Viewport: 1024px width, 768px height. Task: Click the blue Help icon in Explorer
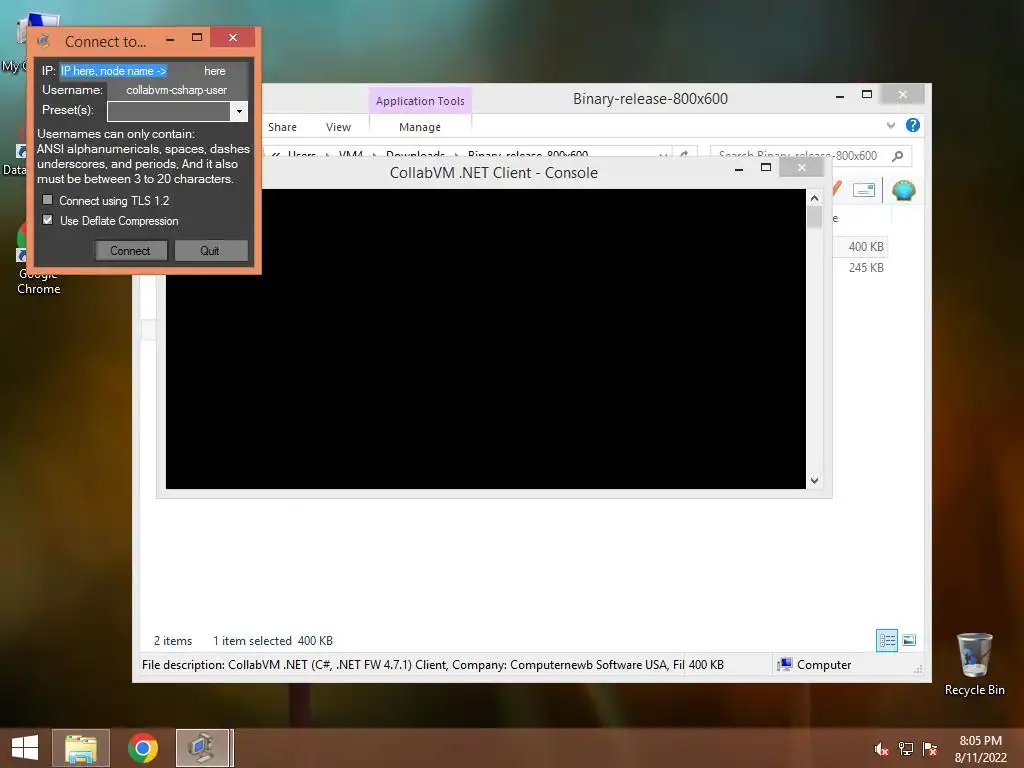(913, 125)
